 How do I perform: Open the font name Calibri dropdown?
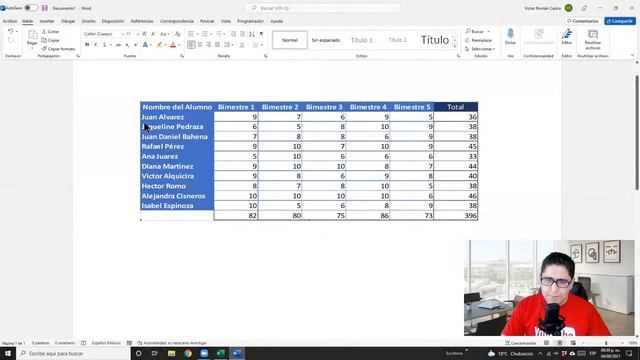click(122, 34)
